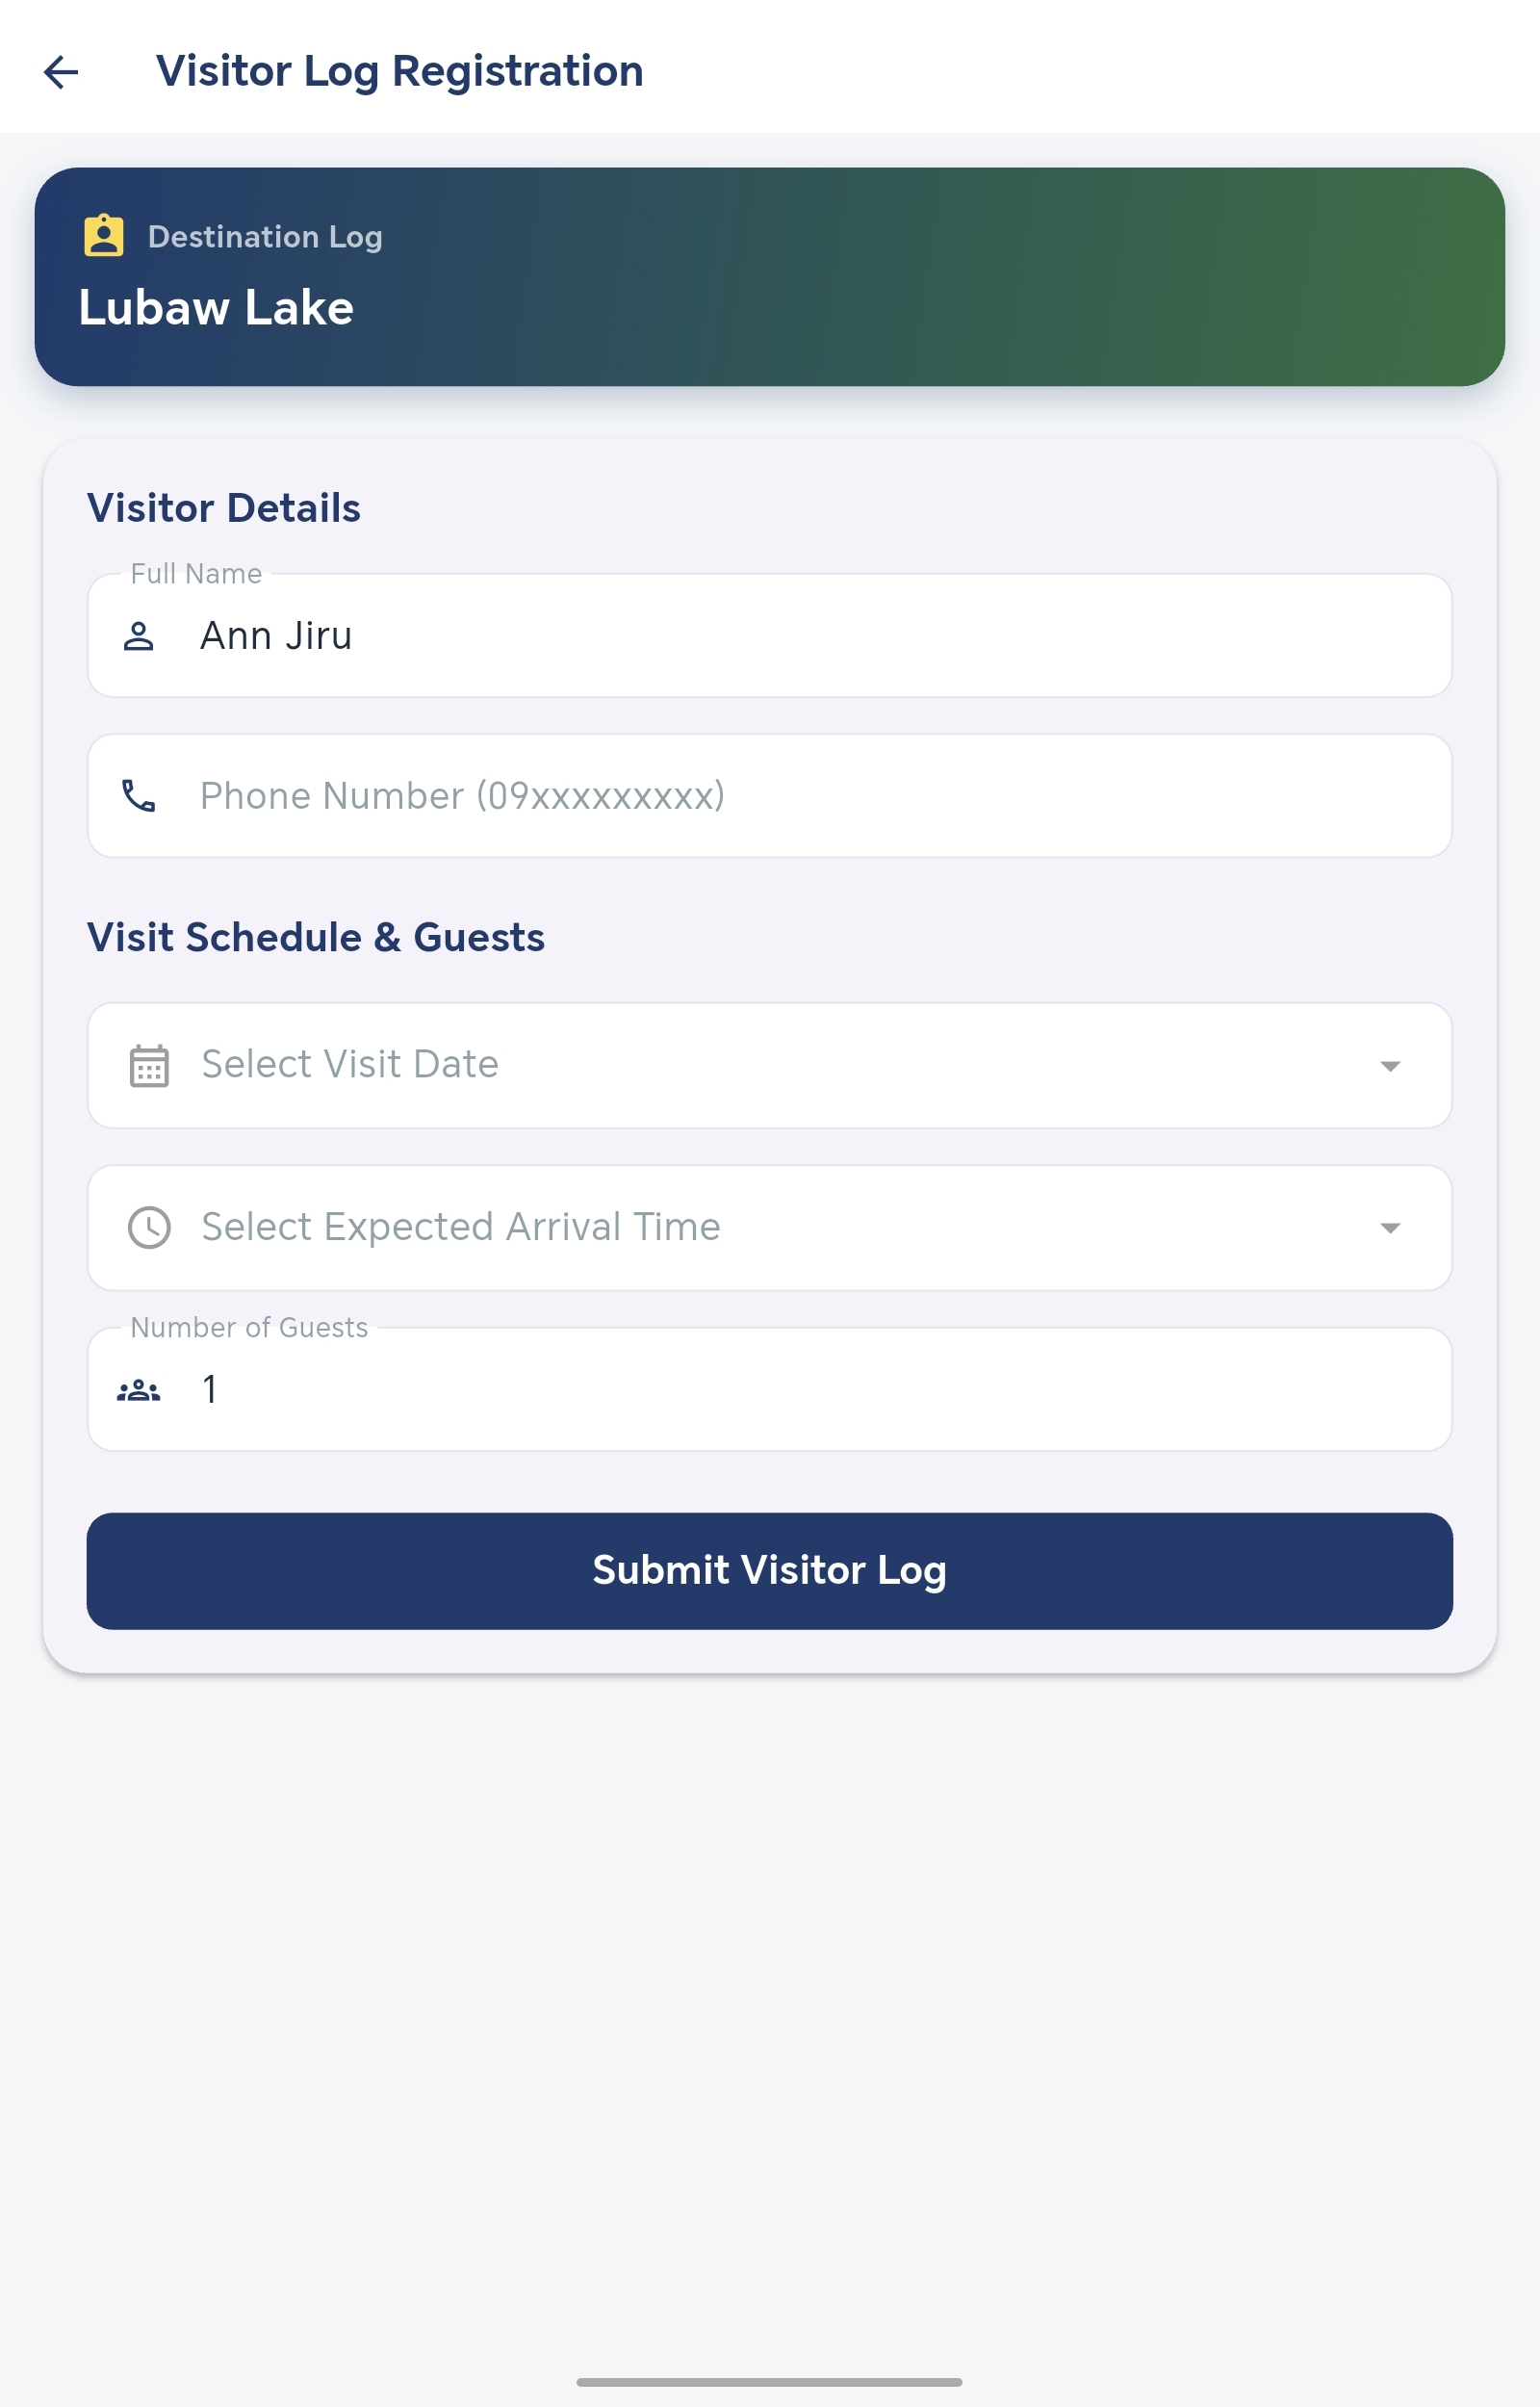Screen dimensions: 1540x2407
Task: Focus the Full Name field with Ann Jiru
Action: (770, 636)
